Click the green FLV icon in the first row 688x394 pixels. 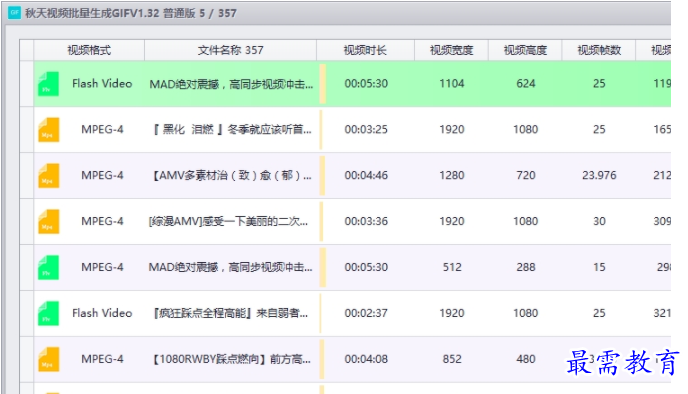(48, 84)
